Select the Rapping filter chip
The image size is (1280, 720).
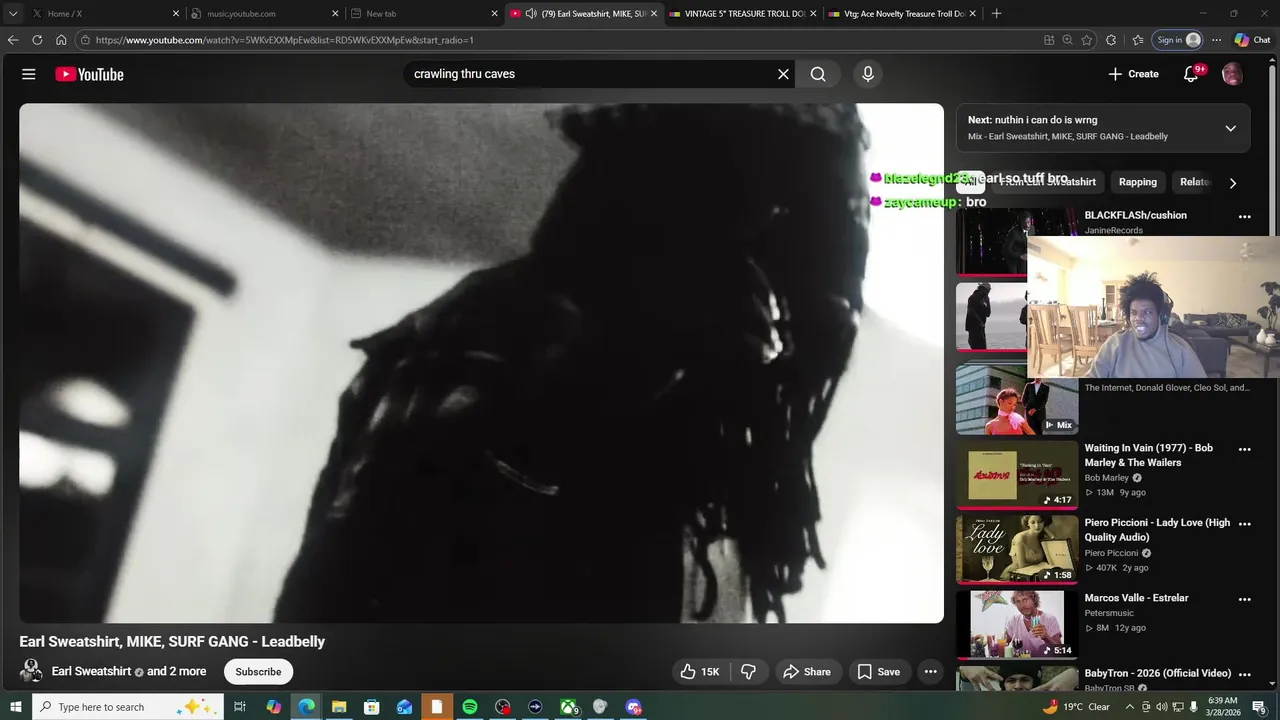coord(1138,182)
